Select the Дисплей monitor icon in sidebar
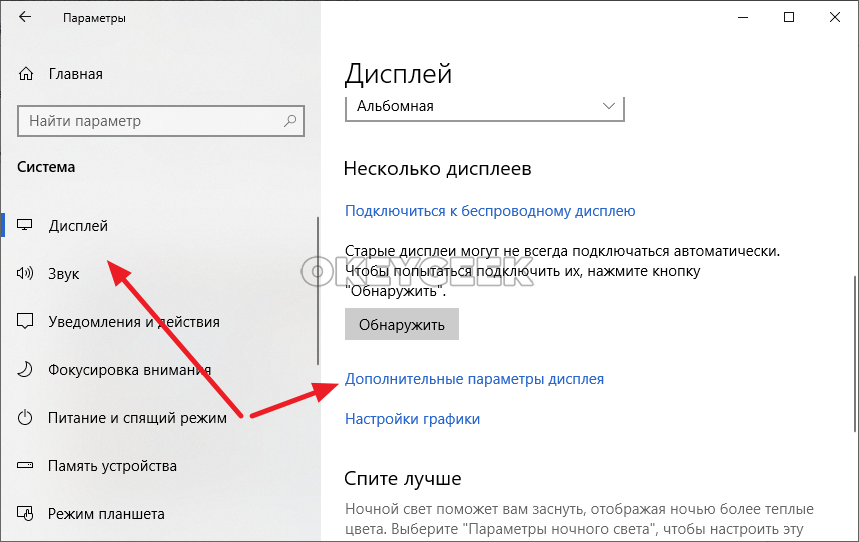 pos(26,226)
